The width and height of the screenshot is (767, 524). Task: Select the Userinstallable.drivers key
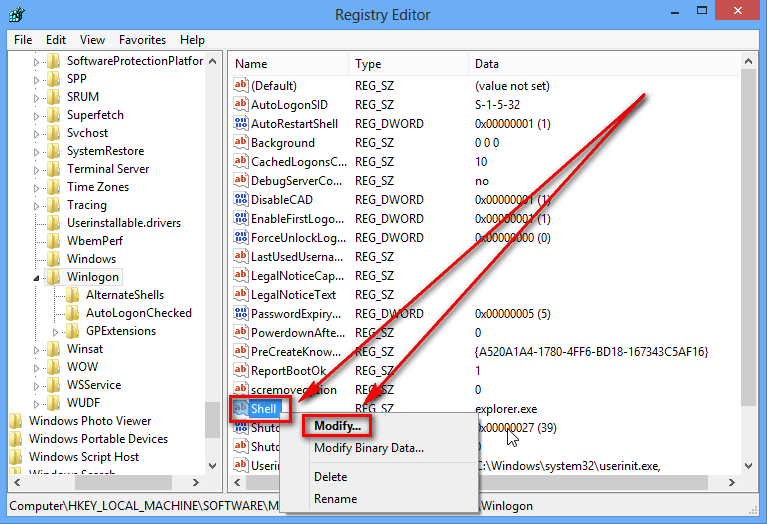click(x=124, y=223)
